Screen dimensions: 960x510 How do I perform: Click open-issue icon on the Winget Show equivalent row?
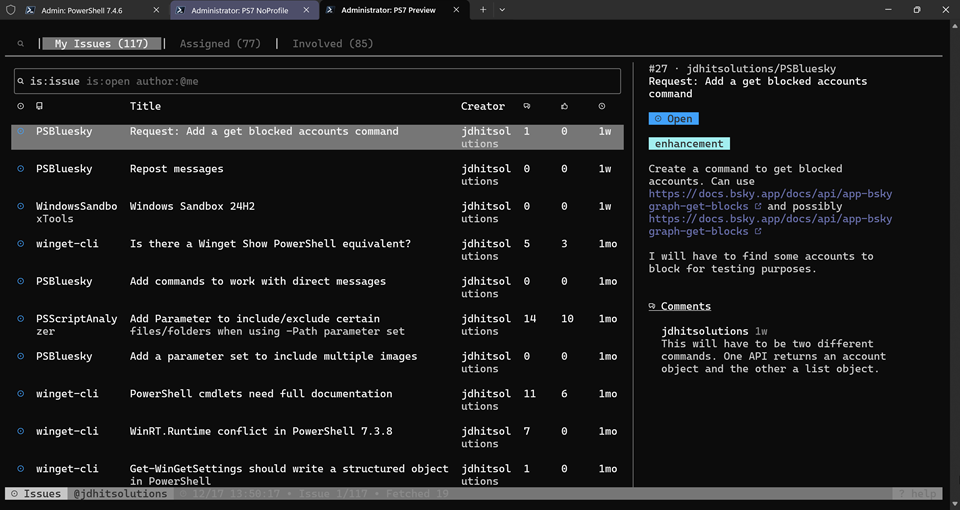pyautogui.click(x=21, y=244)
